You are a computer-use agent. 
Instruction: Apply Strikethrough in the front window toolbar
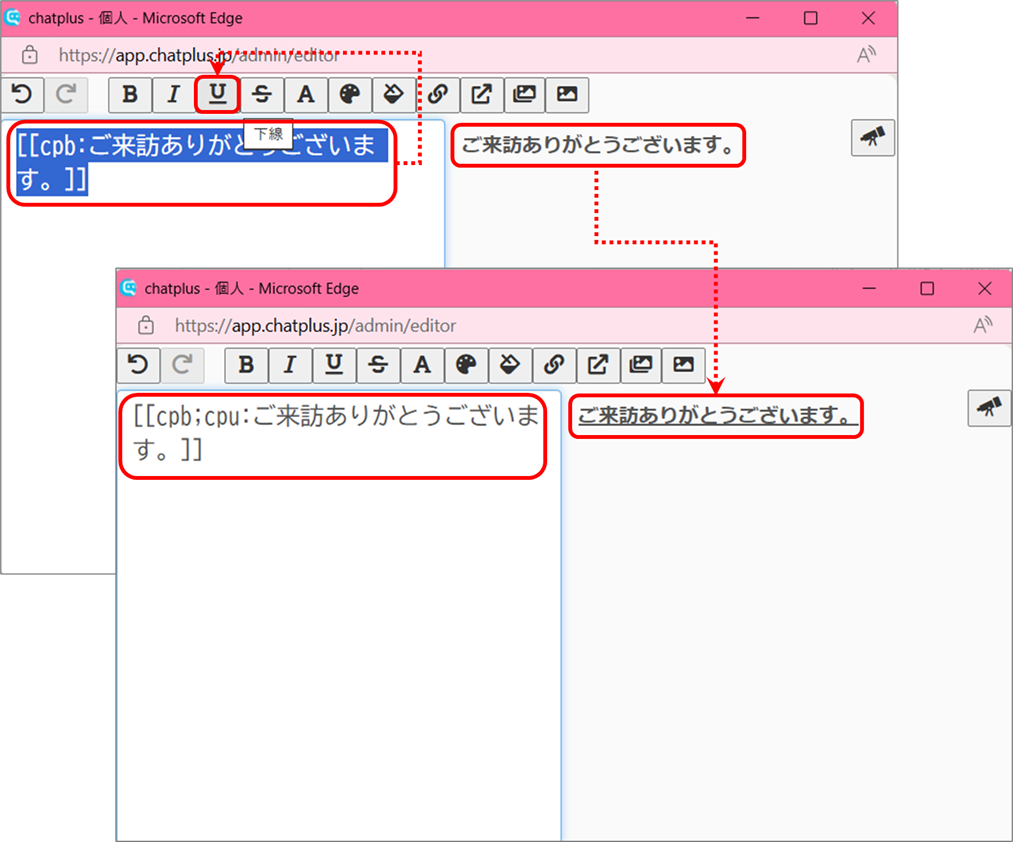coord(378,365)
